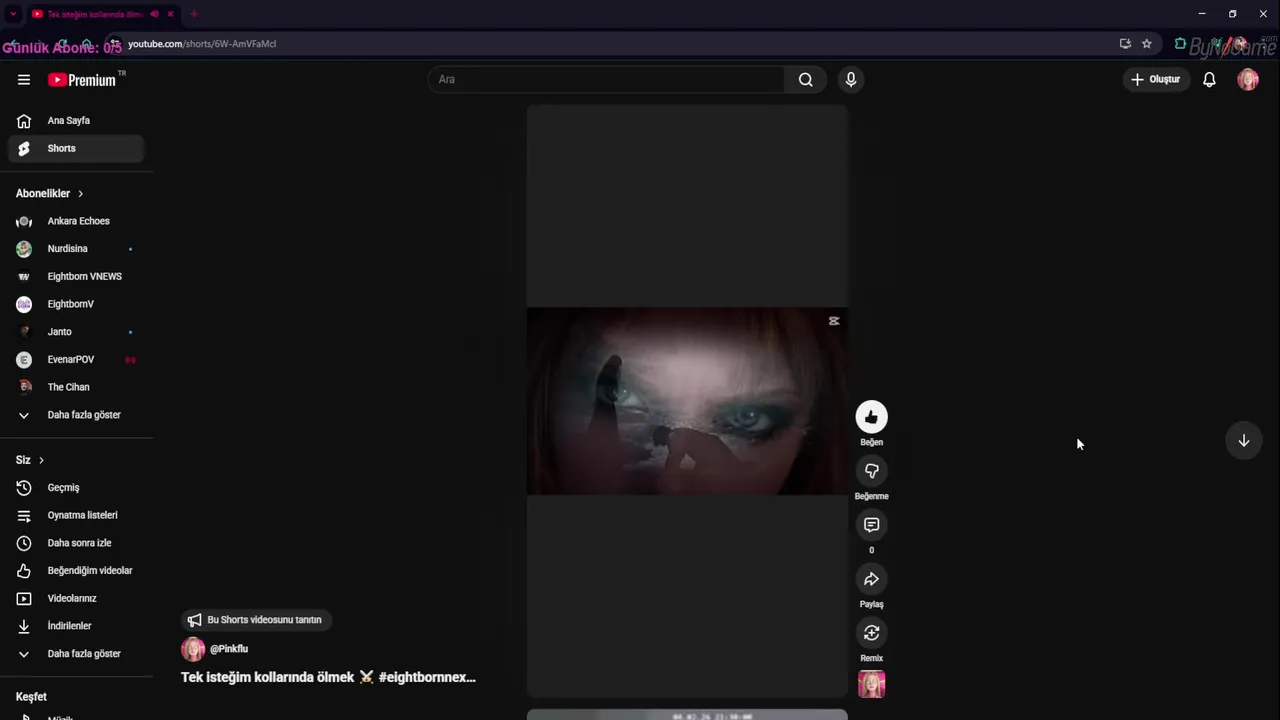
Task: Click the install app icon in address bar
Action: pos(1125,44)
